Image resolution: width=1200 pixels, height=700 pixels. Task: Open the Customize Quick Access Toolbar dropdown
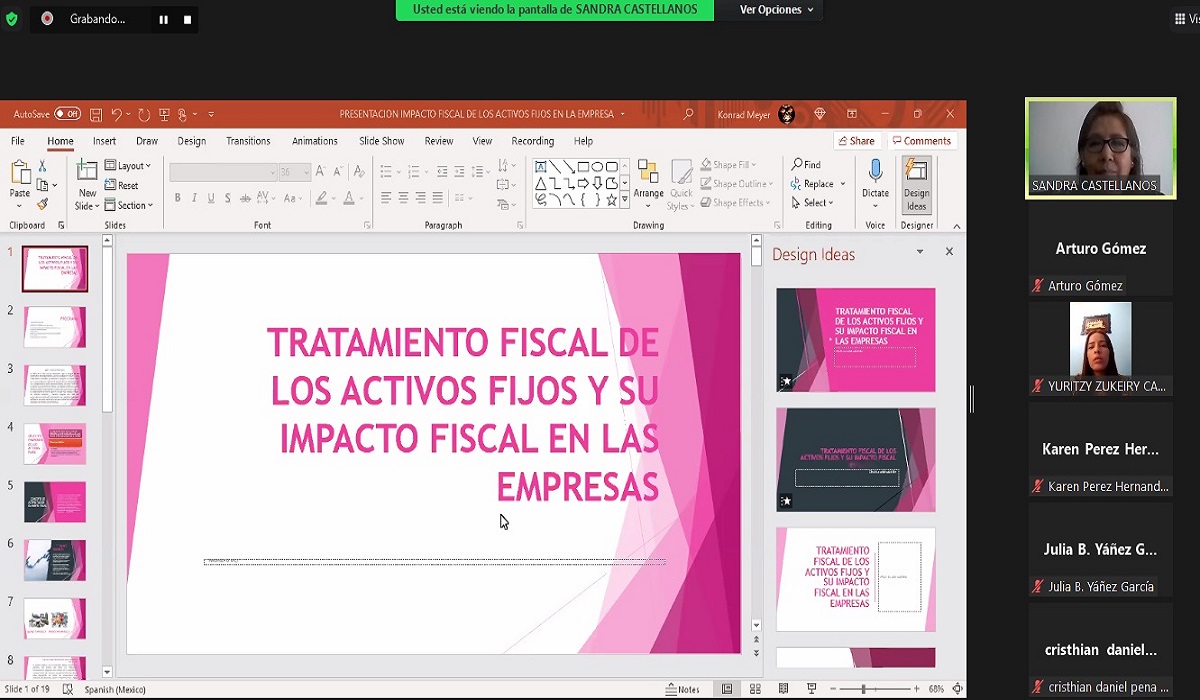tap(211, 114)
